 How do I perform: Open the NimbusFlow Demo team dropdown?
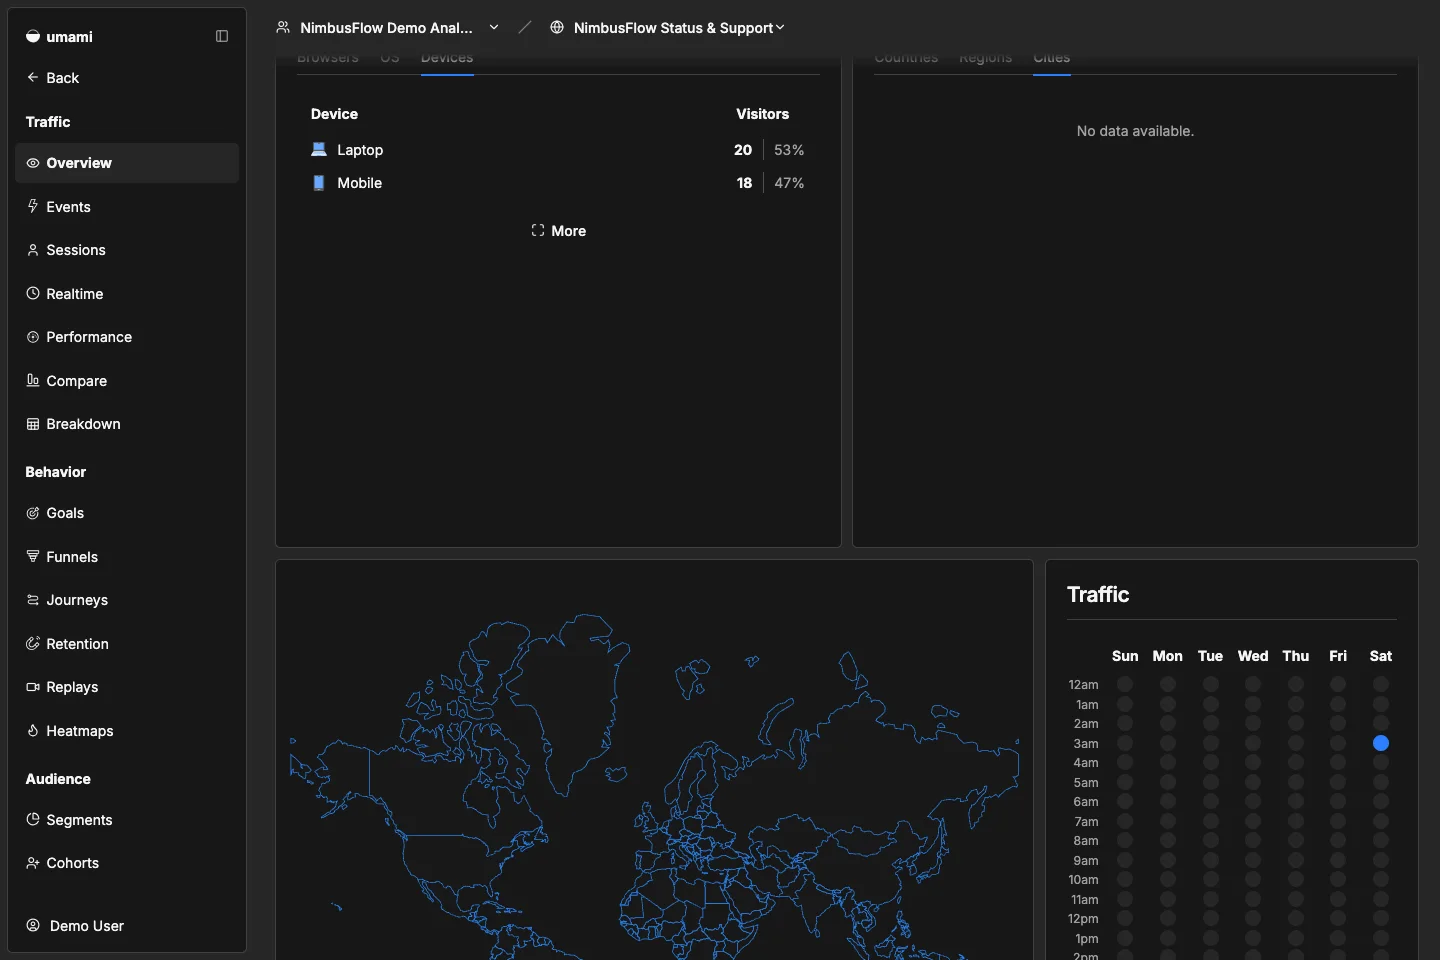coord(388,28)
